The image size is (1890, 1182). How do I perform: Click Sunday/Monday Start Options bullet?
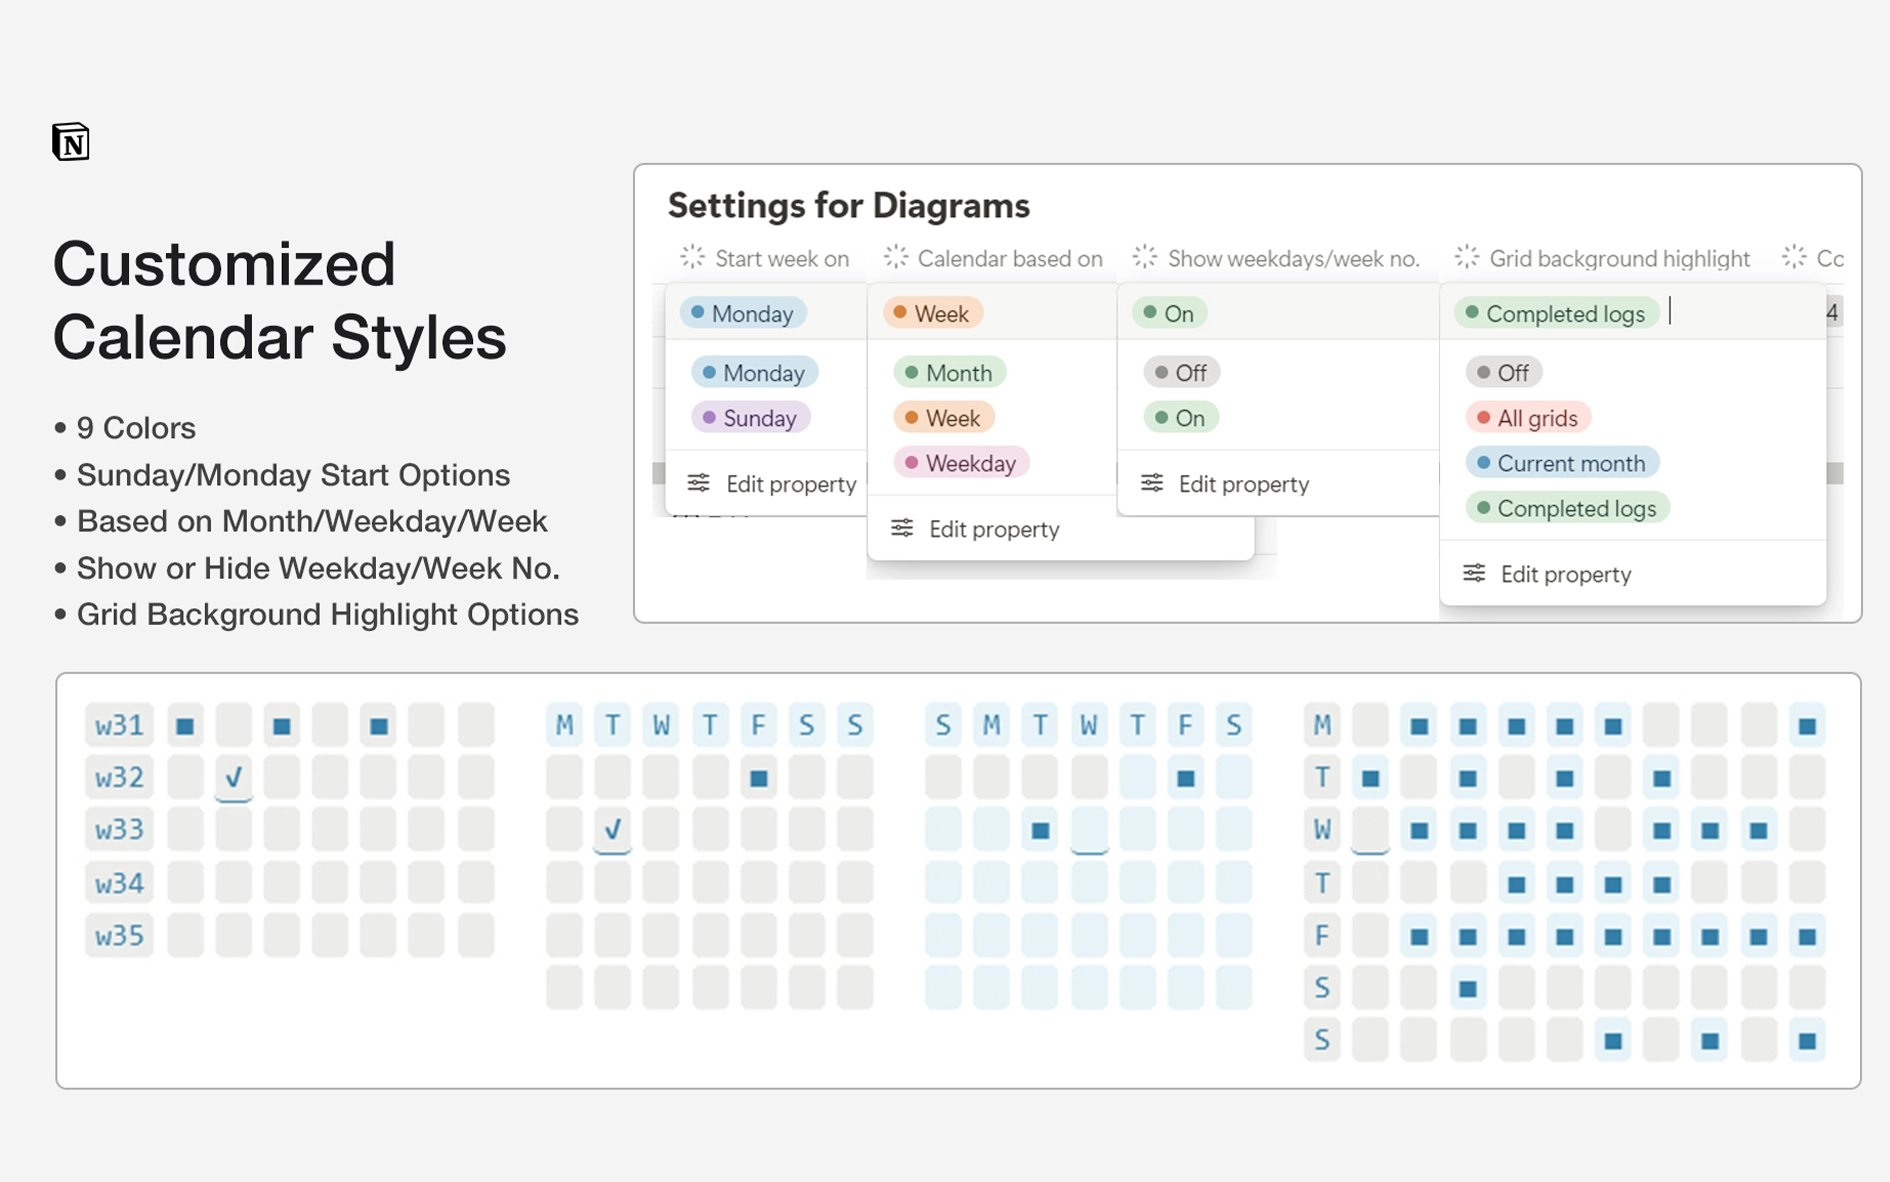point(293,475)
